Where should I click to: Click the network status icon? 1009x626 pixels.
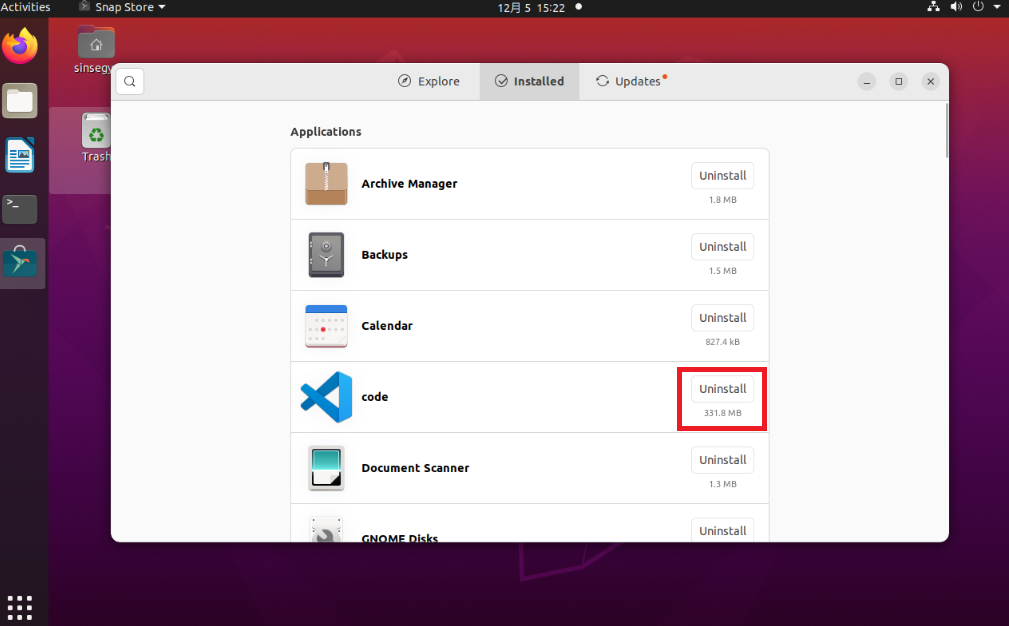coord(933,7)
